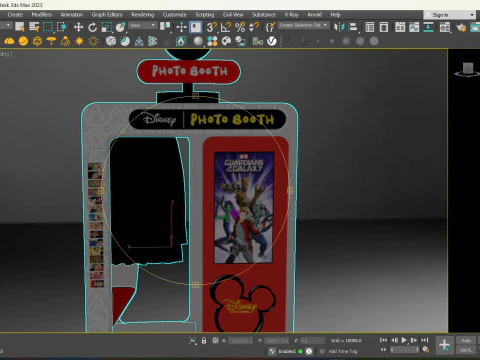Screen dimensions: 480x360
Task: Toggle Scene Explorer icon
Action: [x=370, y=27]
